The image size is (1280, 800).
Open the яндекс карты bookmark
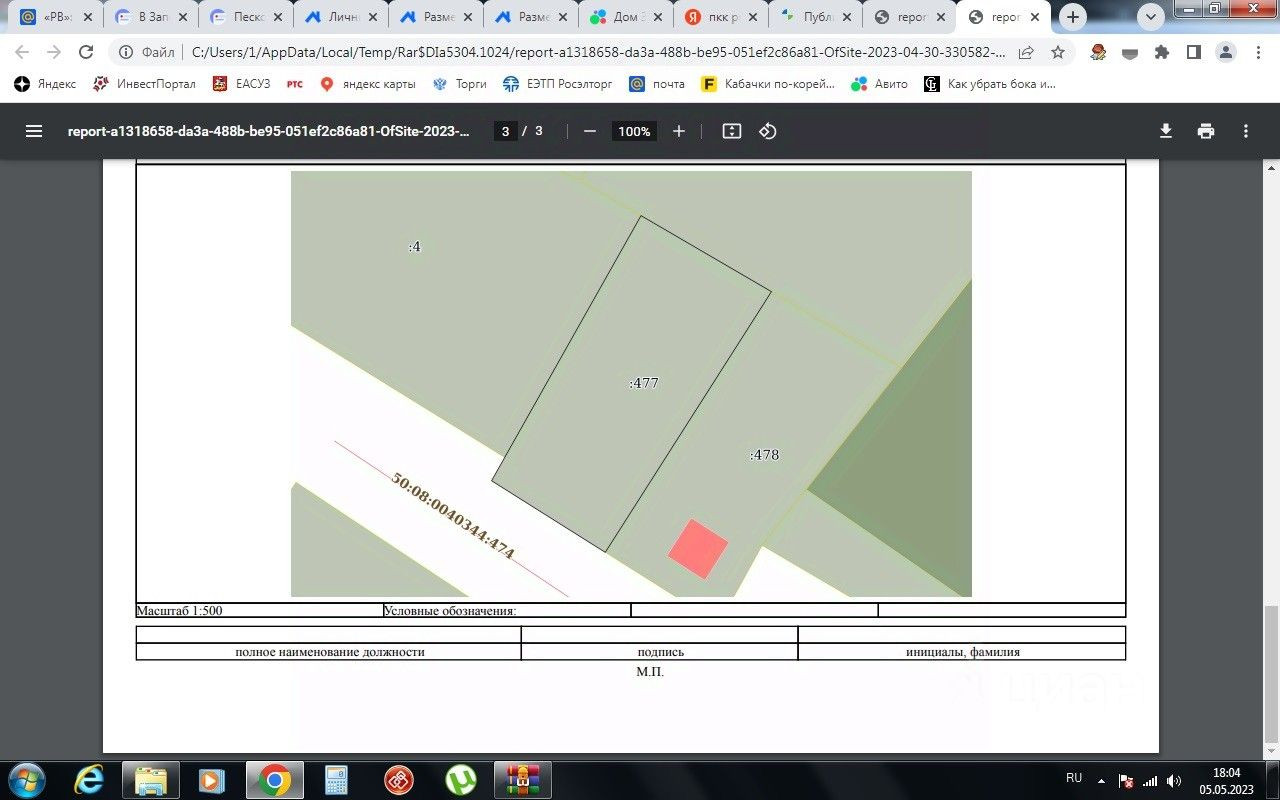pos(367,84)
